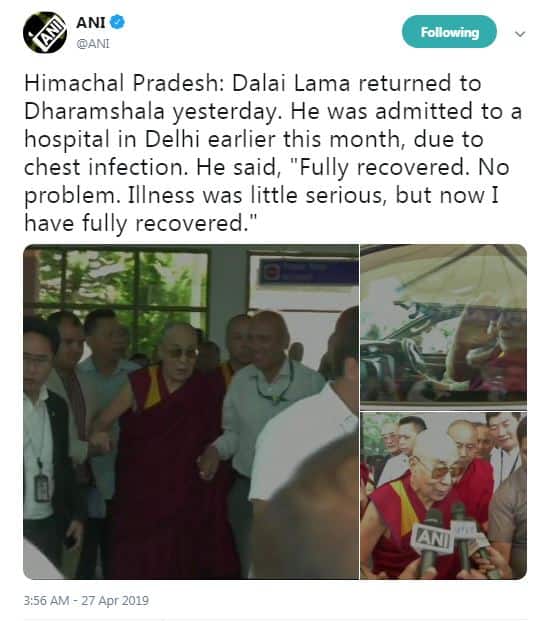Click the blue sign in the large photo

[309, 272]
